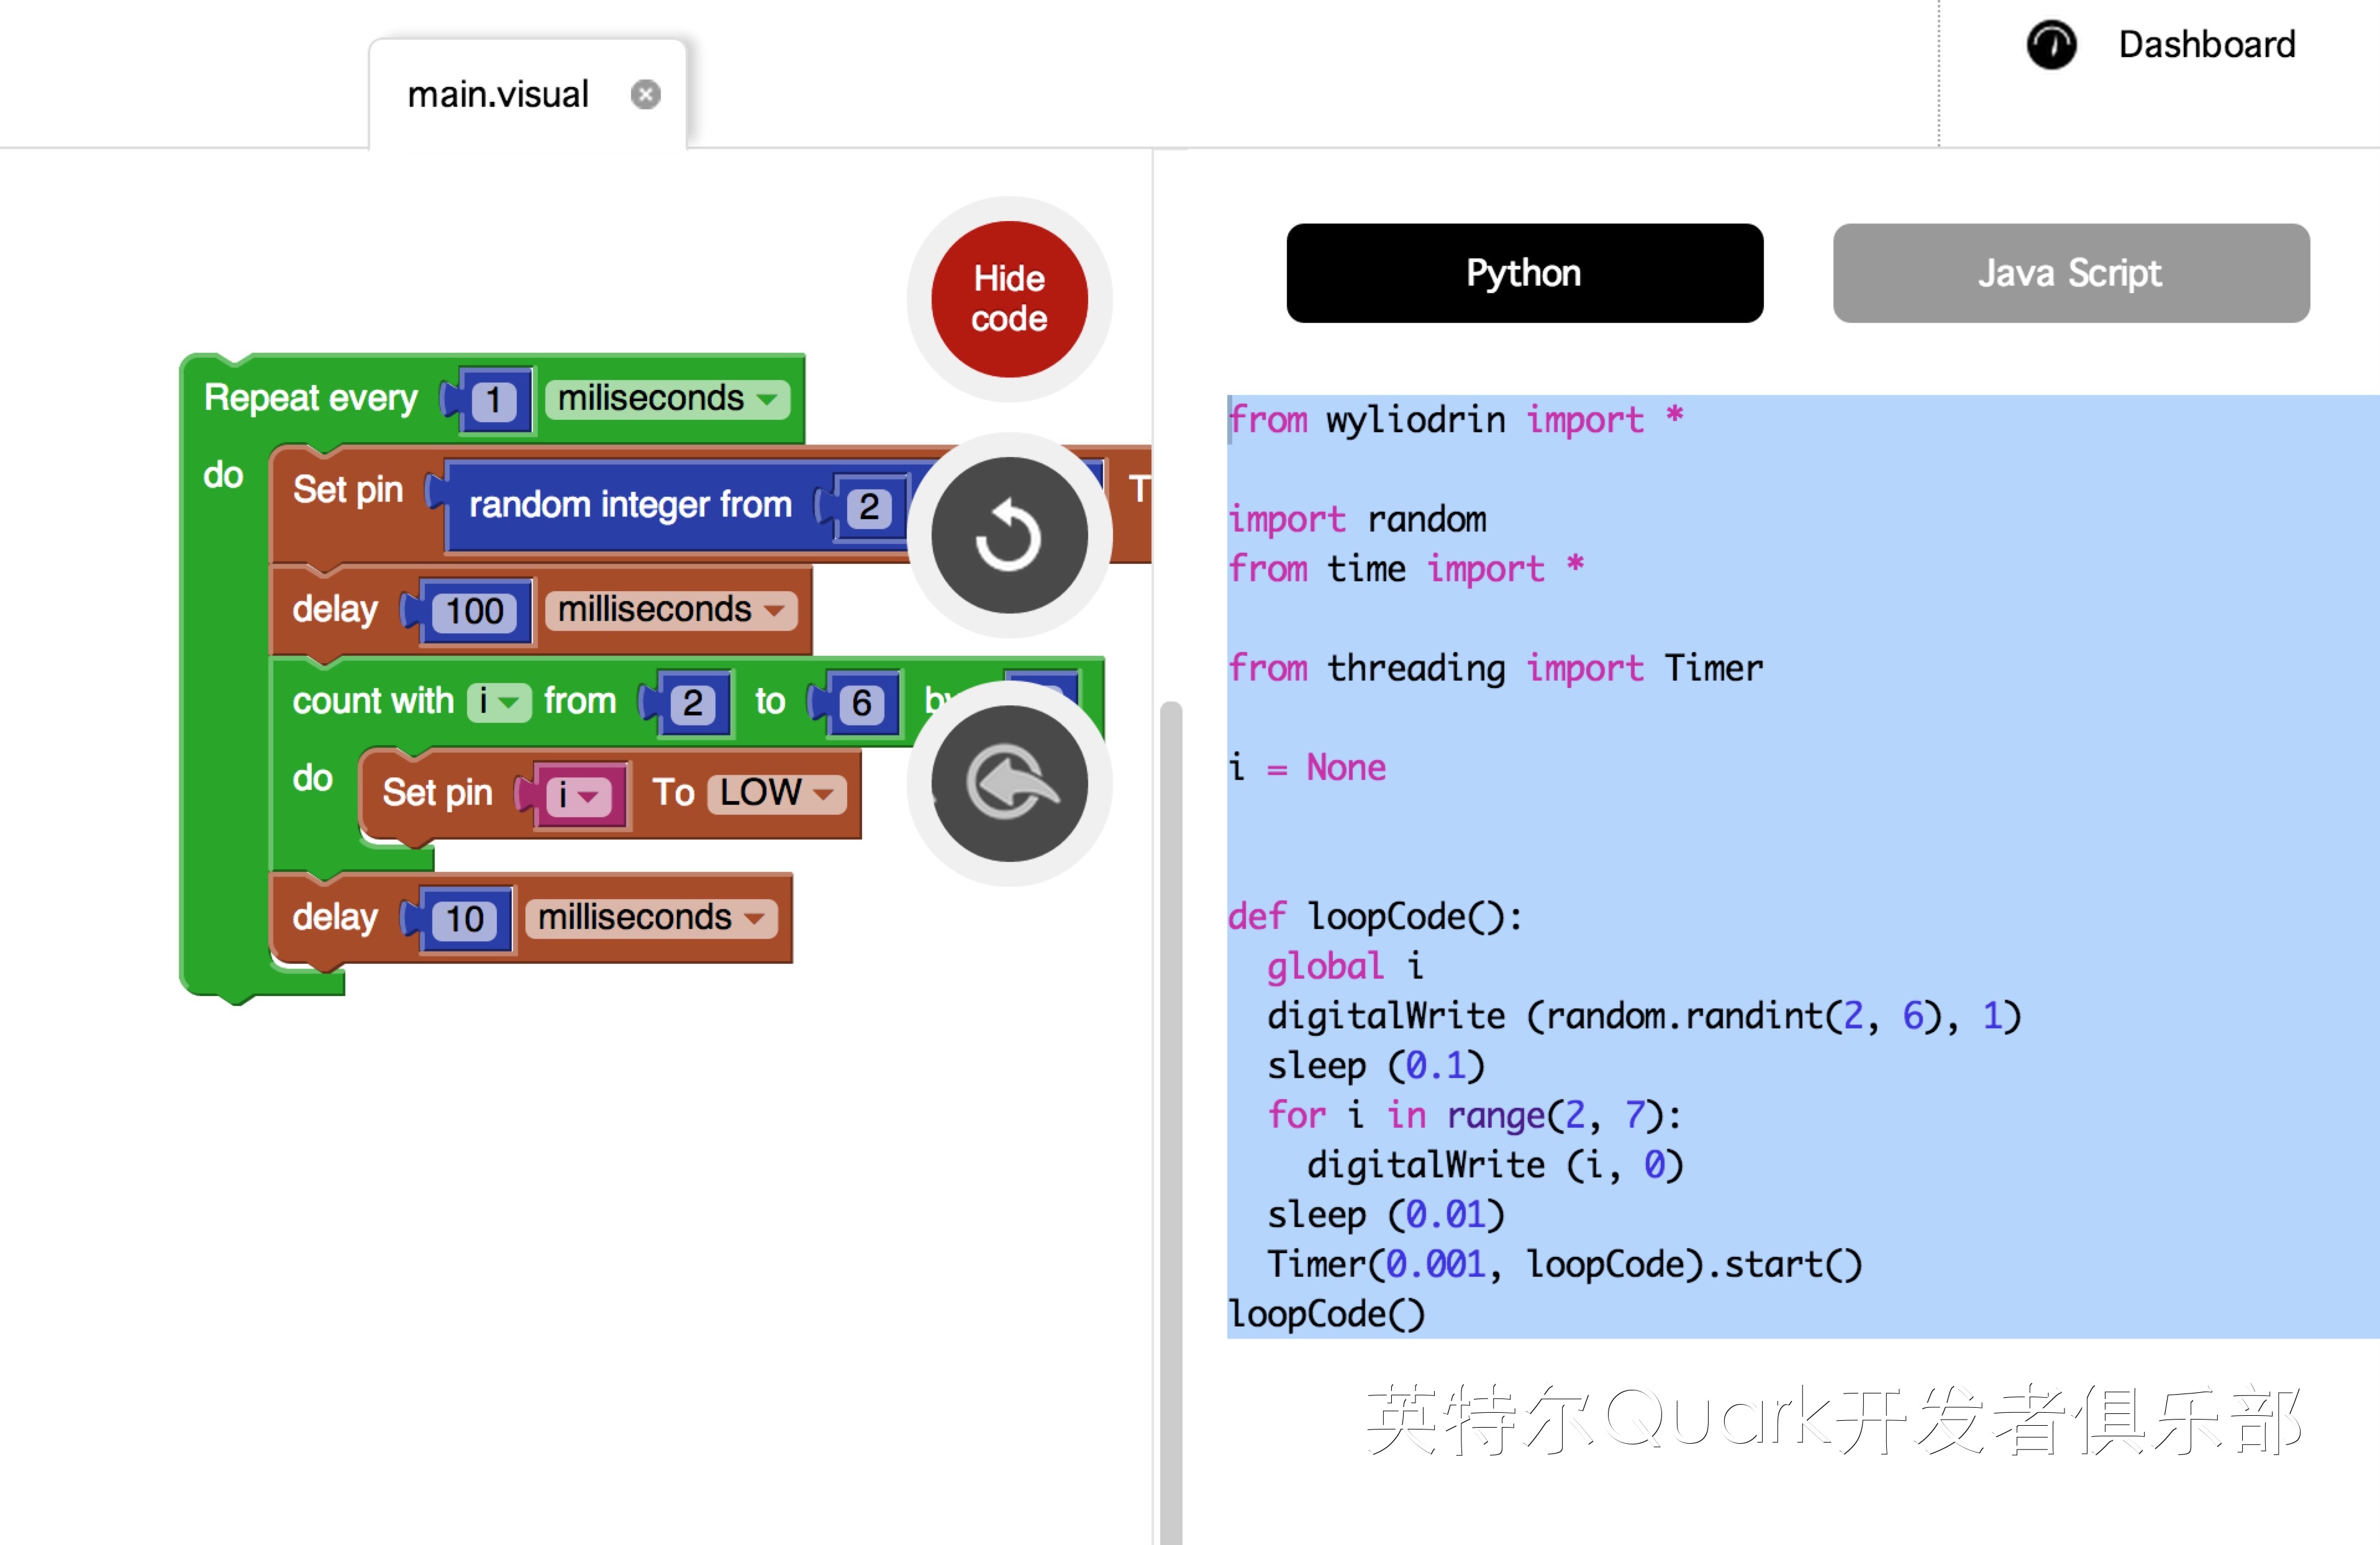Click the Dashboard gauge icon
This screenshot has height=1545, width=2380.
[x=2051, y=45]
